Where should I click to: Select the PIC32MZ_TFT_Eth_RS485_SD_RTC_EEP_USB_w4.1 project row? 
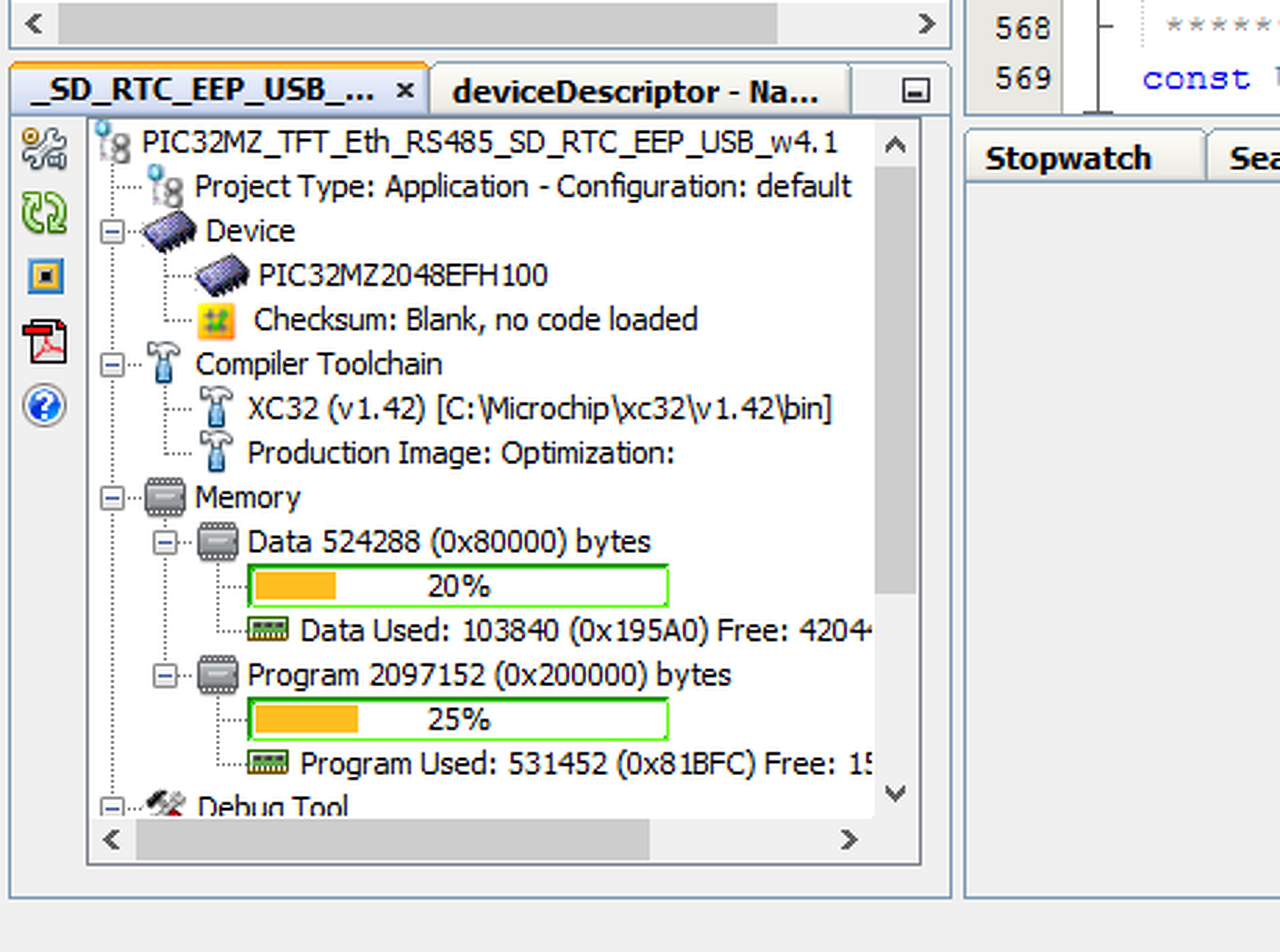(490, 142)
